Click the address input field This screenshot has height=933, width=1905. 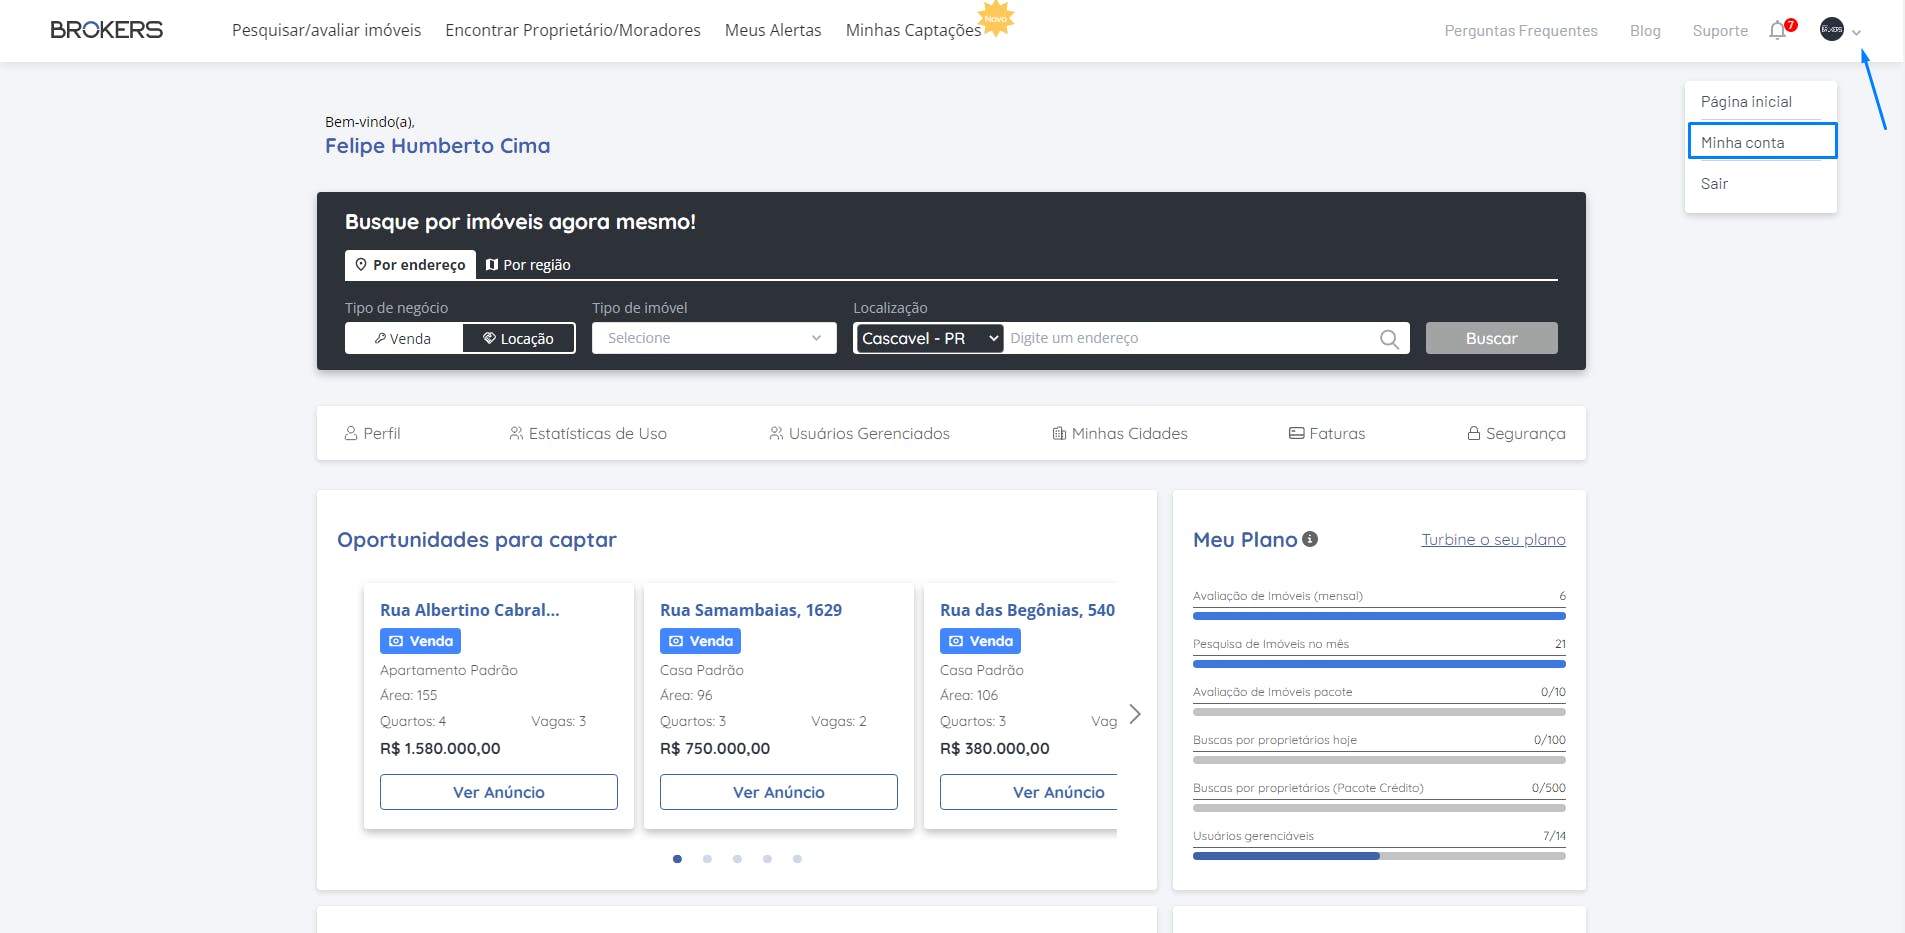1190,338
